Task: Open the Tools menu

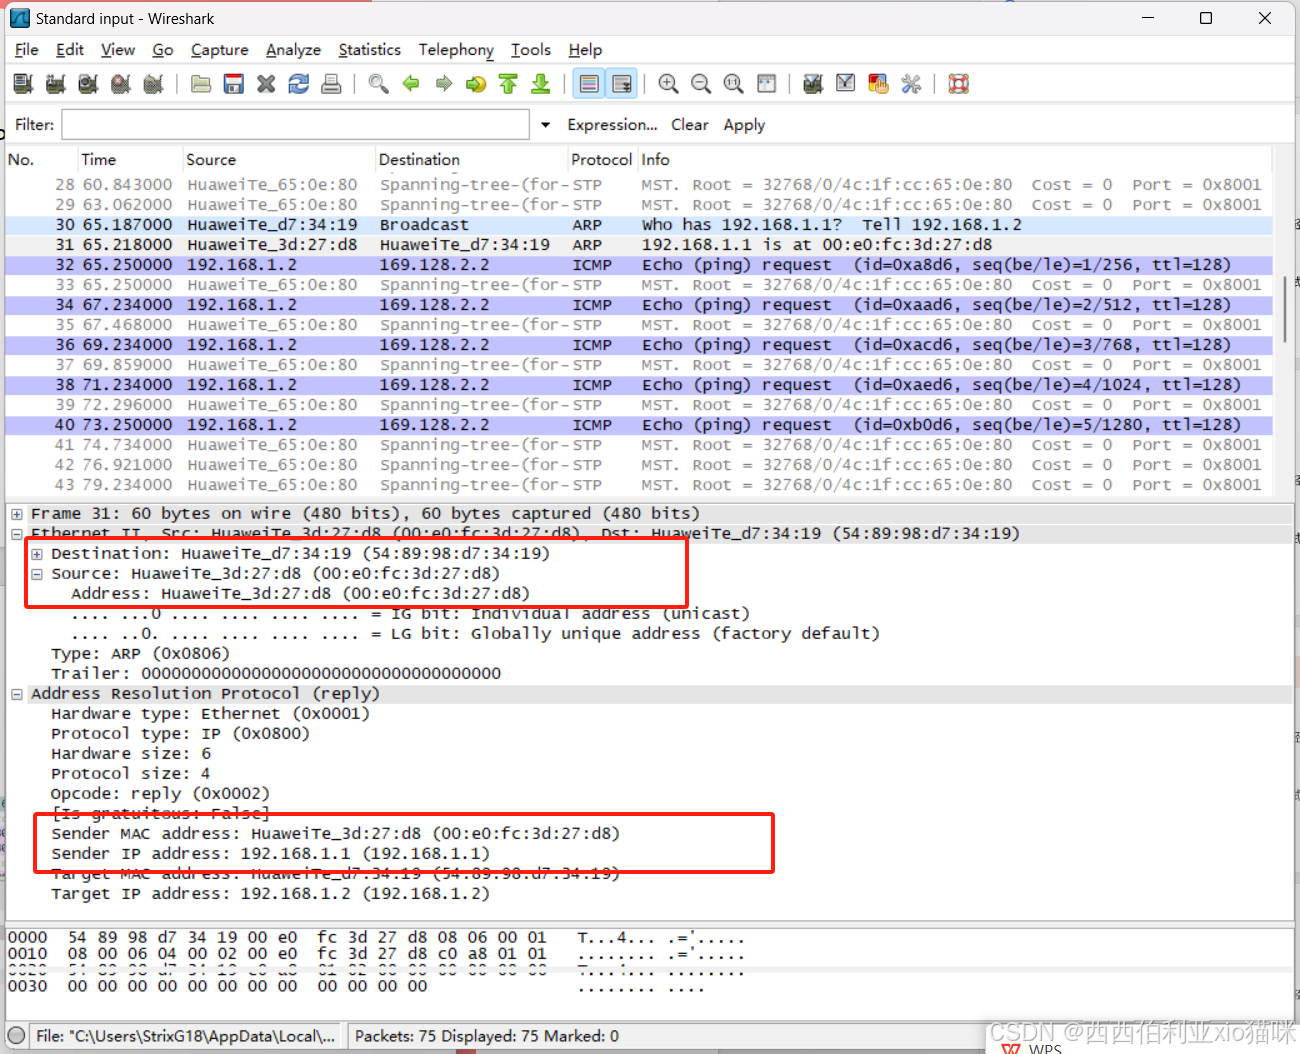Action: point(531,50)
